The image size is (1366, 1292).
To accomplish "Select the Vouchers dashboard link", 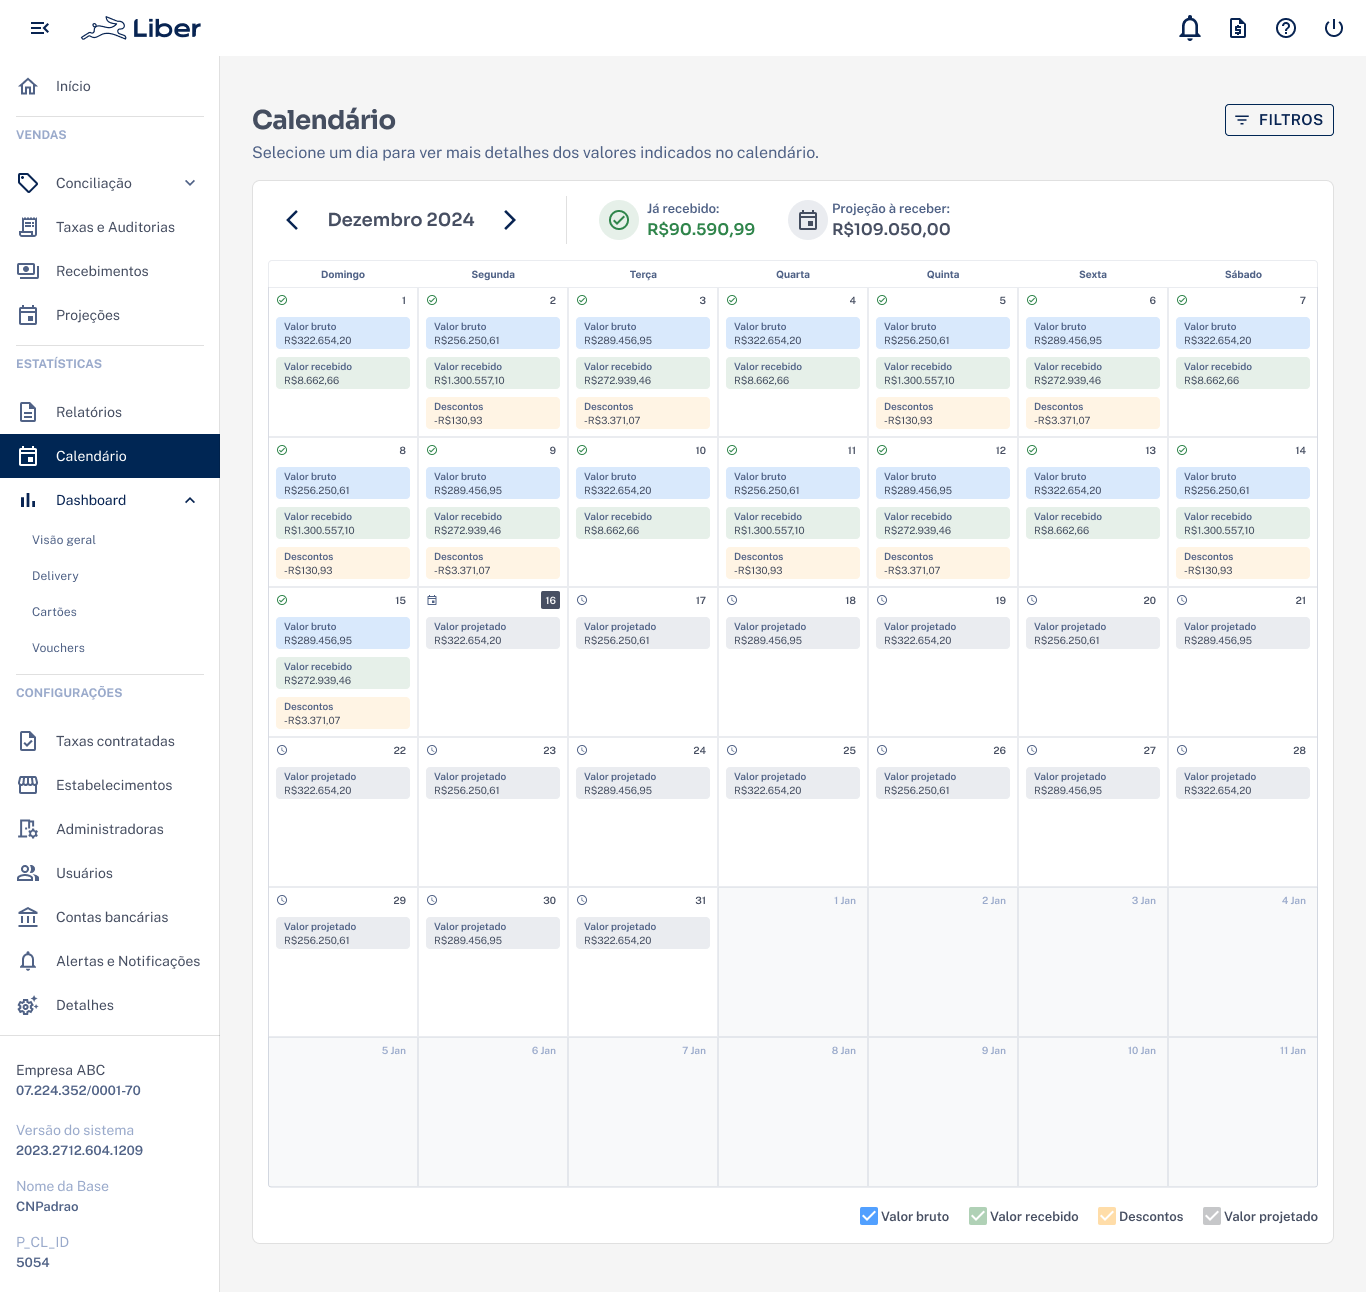I will pos(58,648).
